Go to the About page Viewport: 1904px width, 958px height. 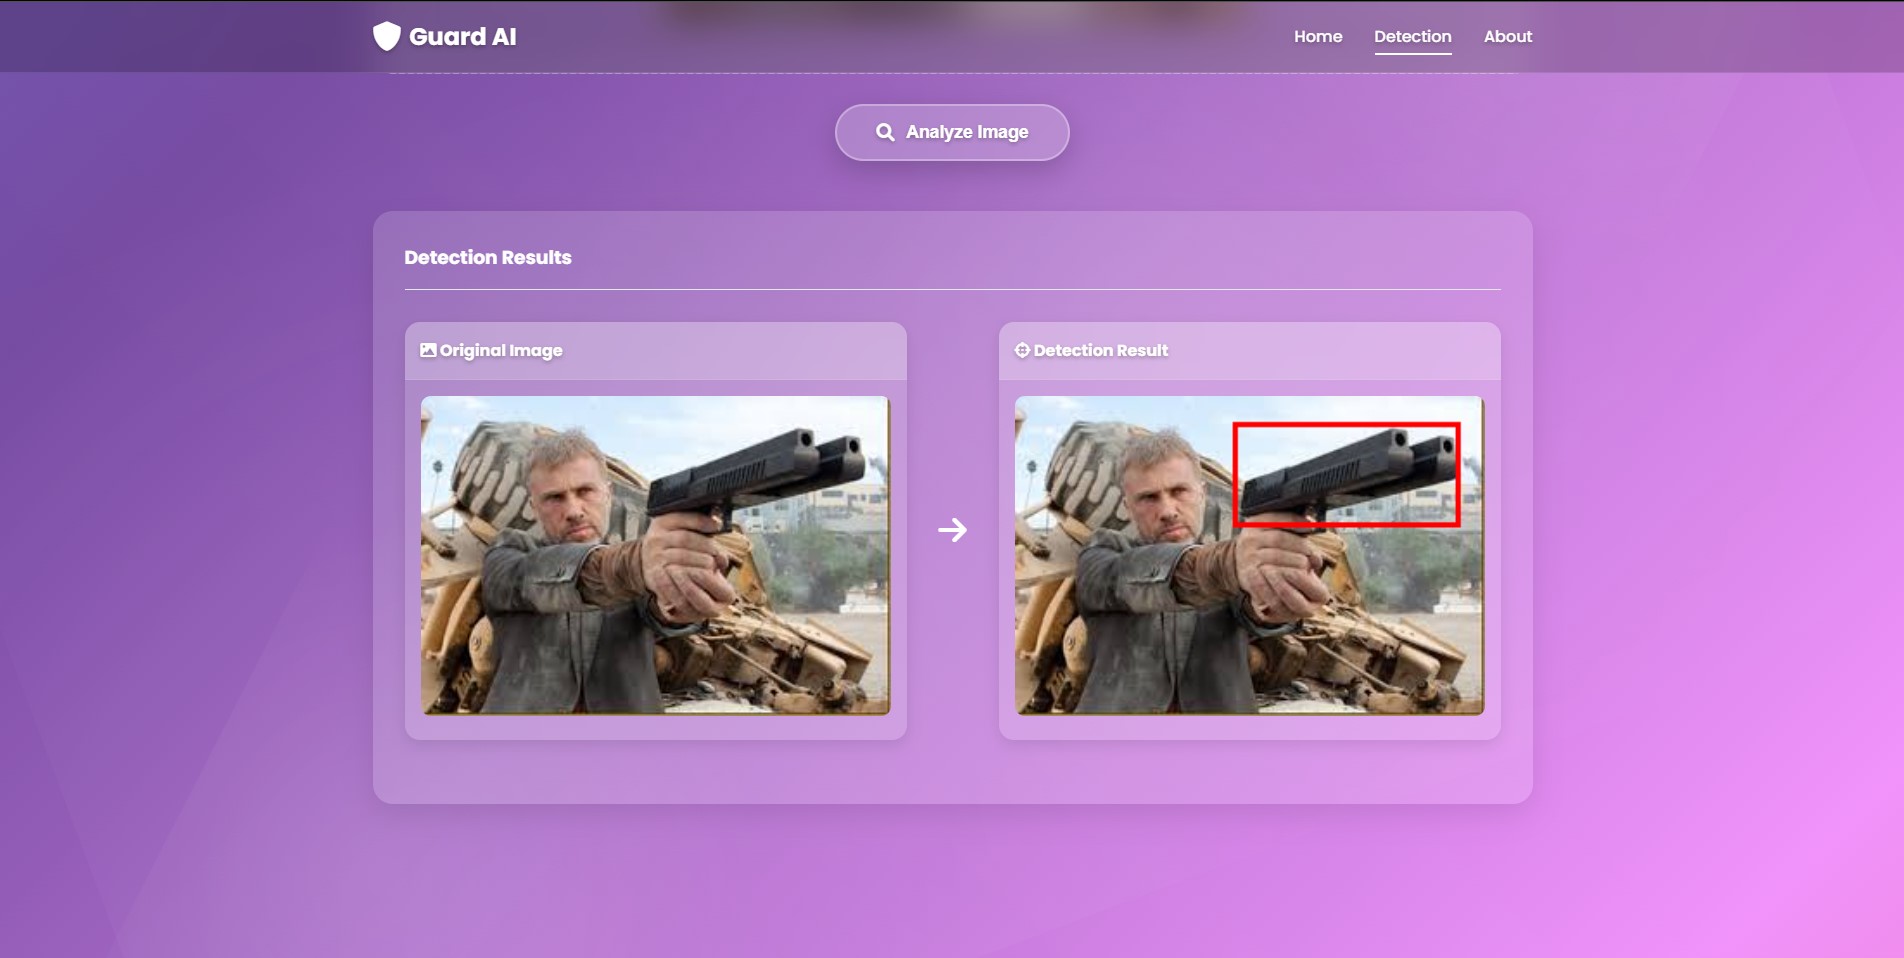pyautogui.click(x=1508, y=36)
